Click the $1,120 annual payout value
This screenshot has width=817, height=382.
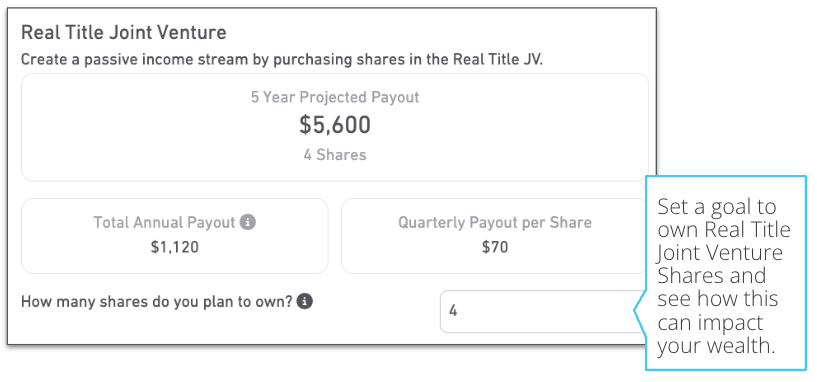tap(175, 247)
